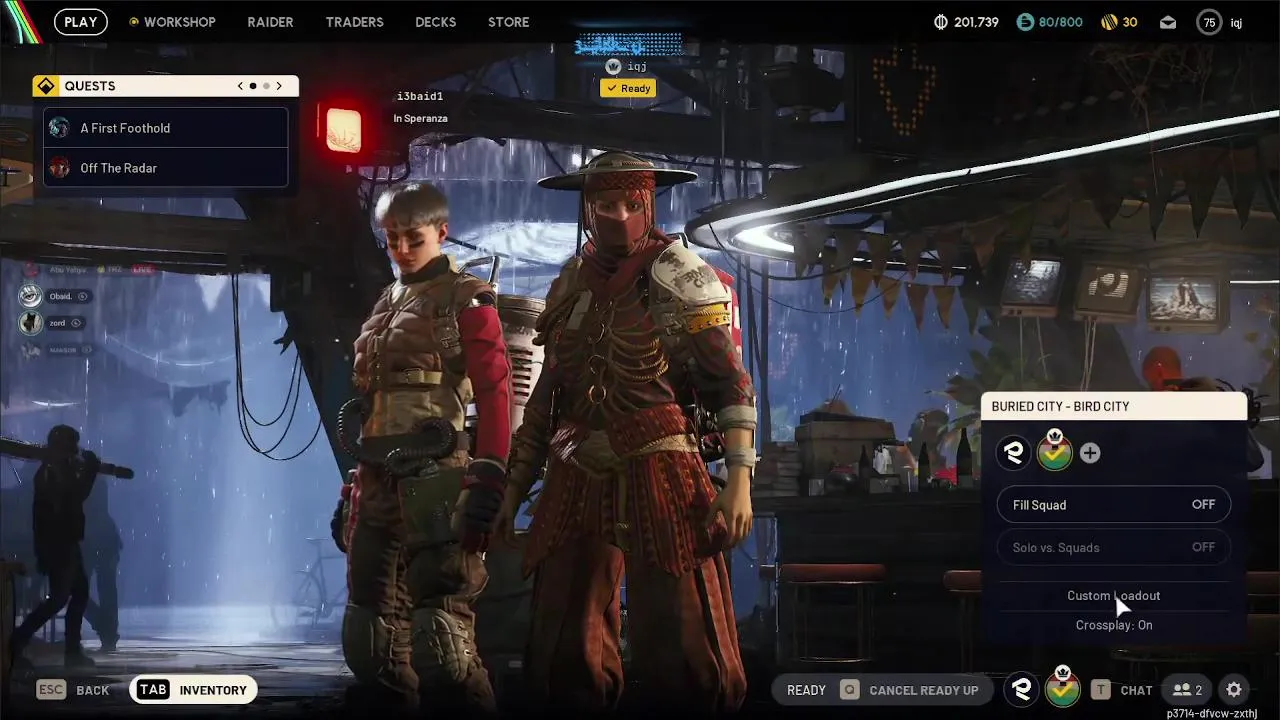Open the mail inbox envelope icon
1280x720 pixels.
point(1168,22)
